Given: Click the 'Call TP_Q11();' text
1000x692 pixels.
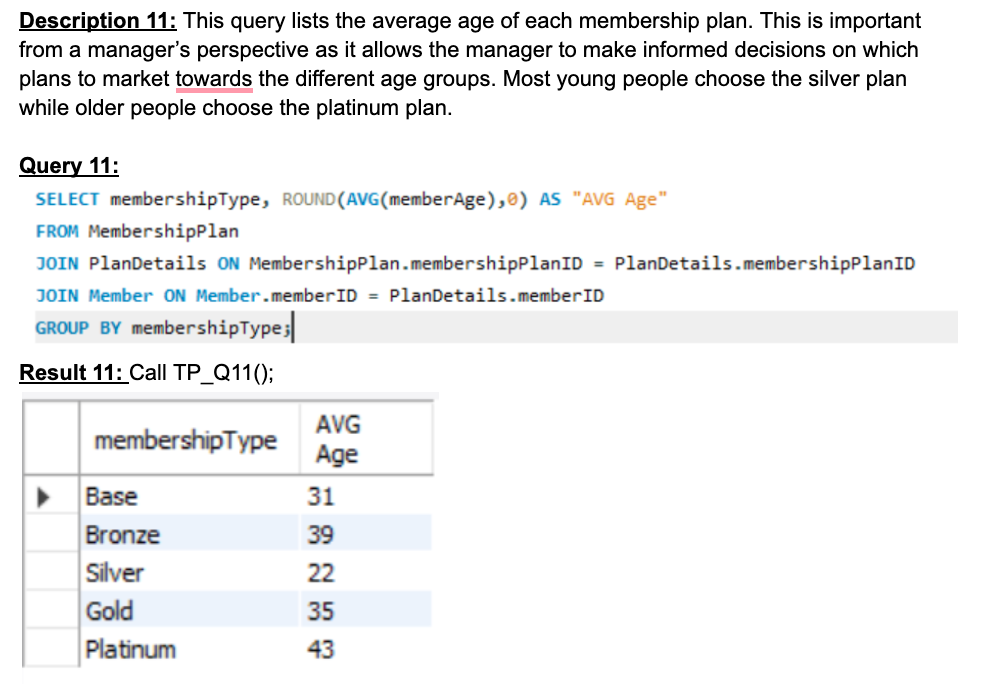Looking at the screenshot, I should [201, 372].
